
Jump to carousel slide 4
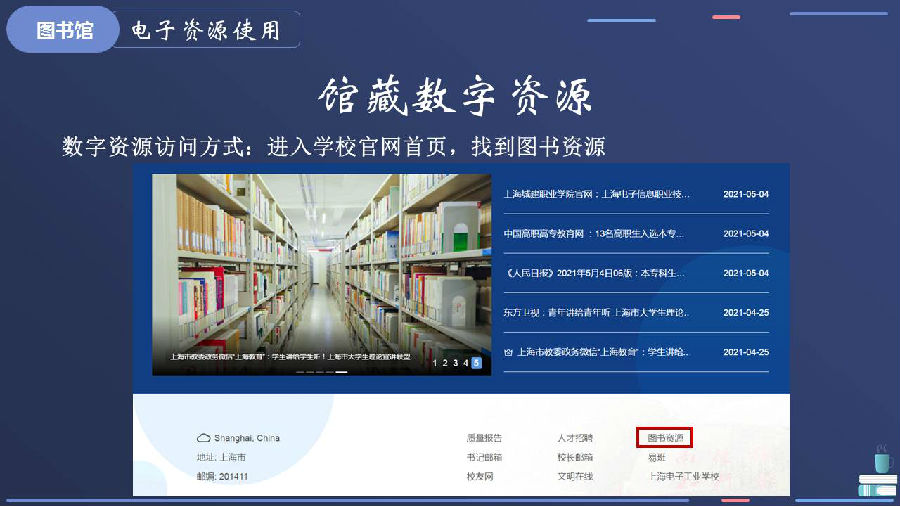tap(465, 363)
